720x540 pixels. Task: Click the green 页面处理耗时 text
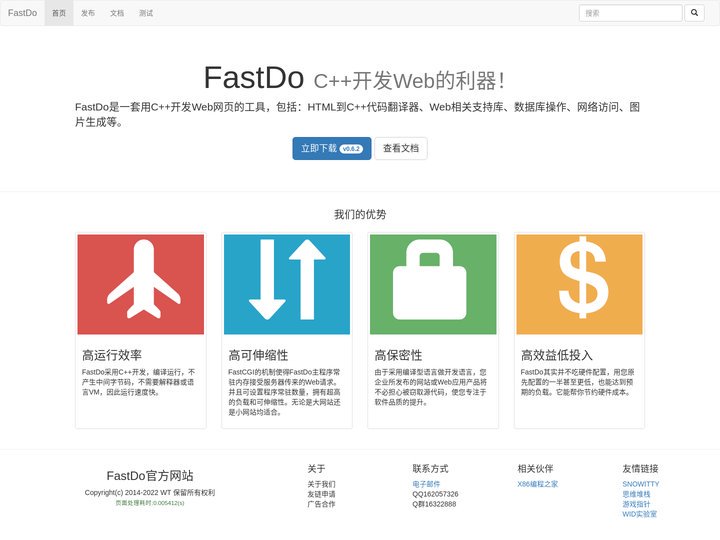tap(150, 503)
